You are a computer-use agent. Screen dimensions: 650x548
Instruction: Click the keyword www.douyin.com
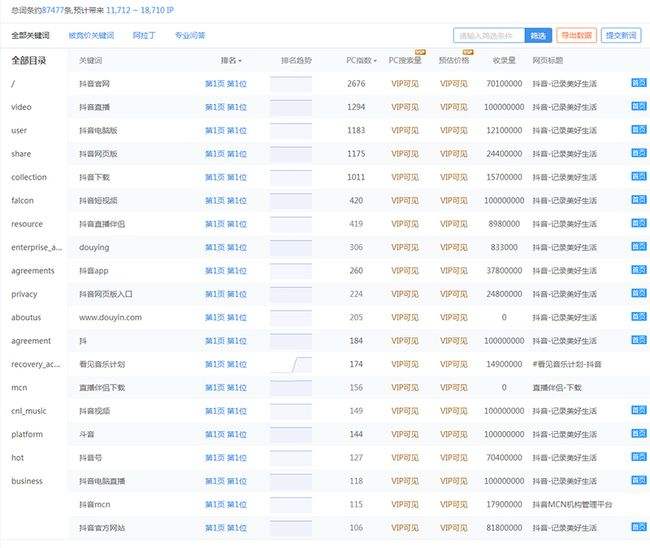pos(110,318)
